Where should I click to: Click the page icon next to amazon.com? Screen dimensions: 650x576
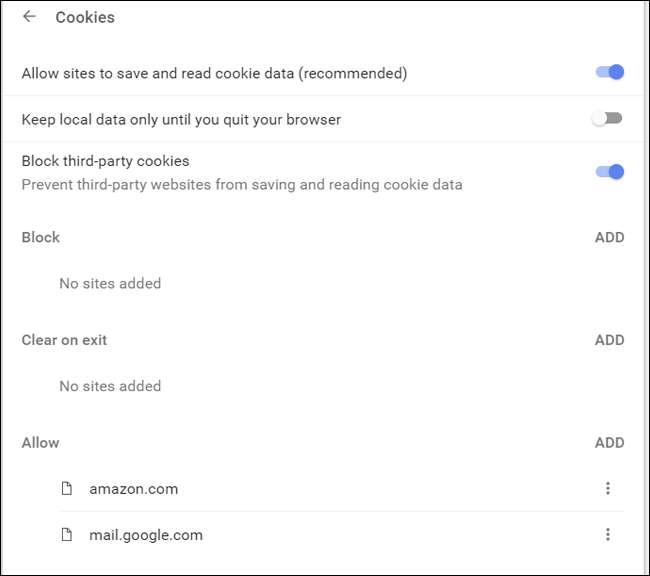point(67,489)
